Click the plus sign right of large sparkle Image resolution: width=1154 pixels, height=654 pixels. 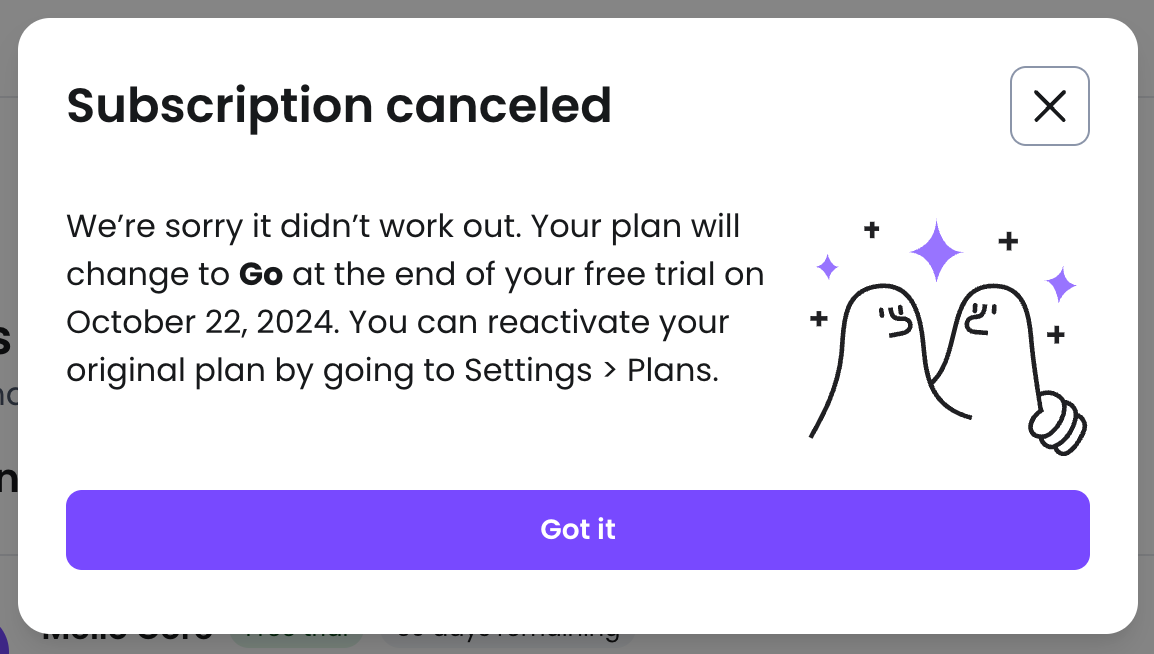pos(1008,241)
